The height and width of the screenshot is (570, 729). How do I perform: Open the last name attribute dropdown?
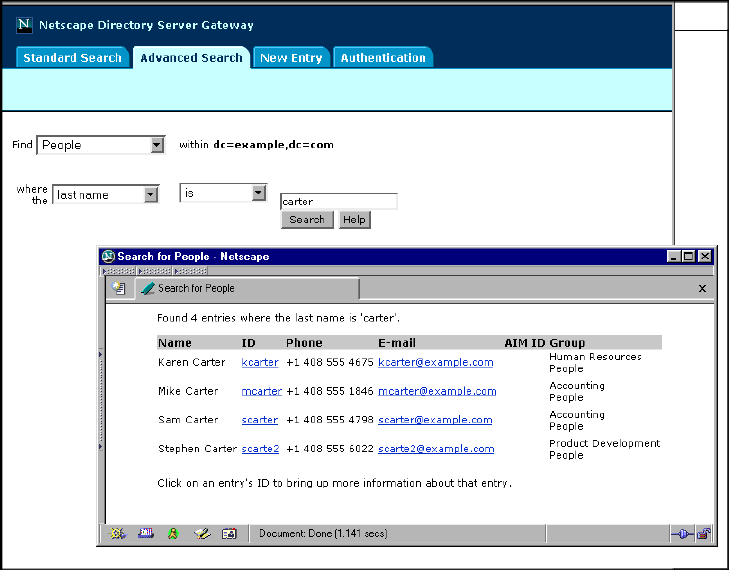click(106, 194)
